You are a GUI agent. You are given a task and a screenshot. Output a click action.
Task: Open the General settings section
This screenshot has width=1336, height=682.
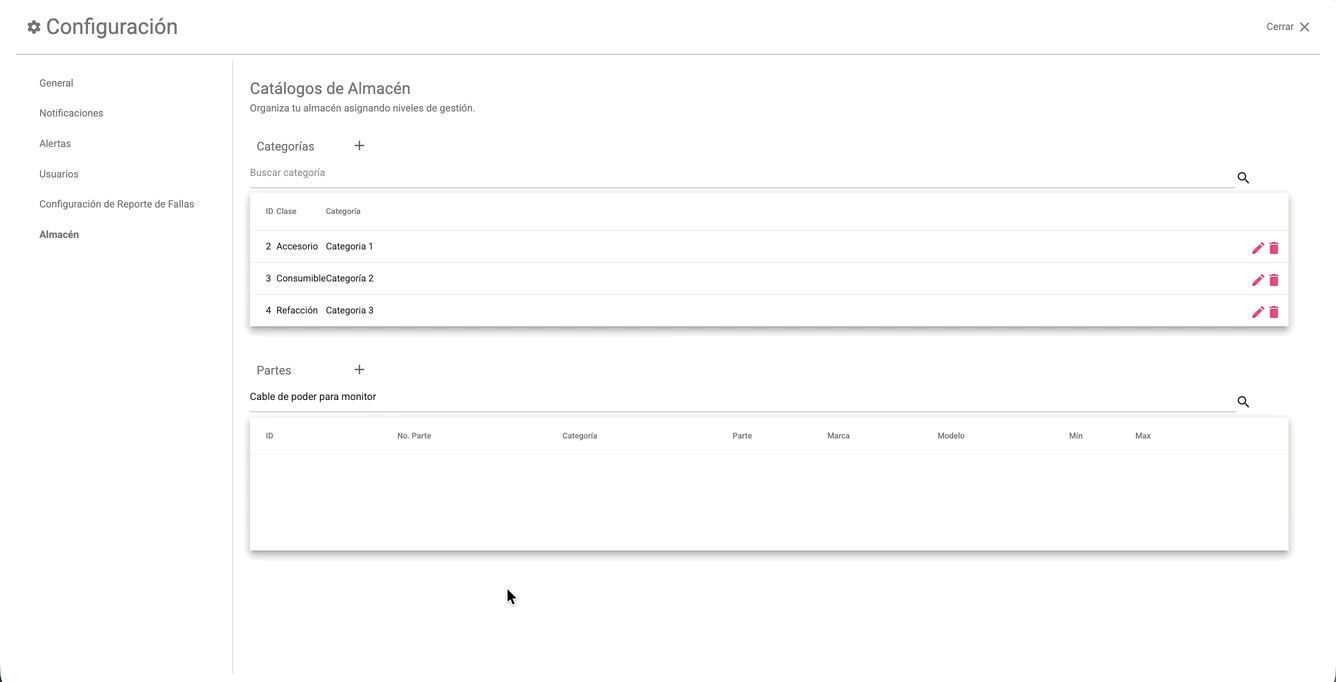56,83
